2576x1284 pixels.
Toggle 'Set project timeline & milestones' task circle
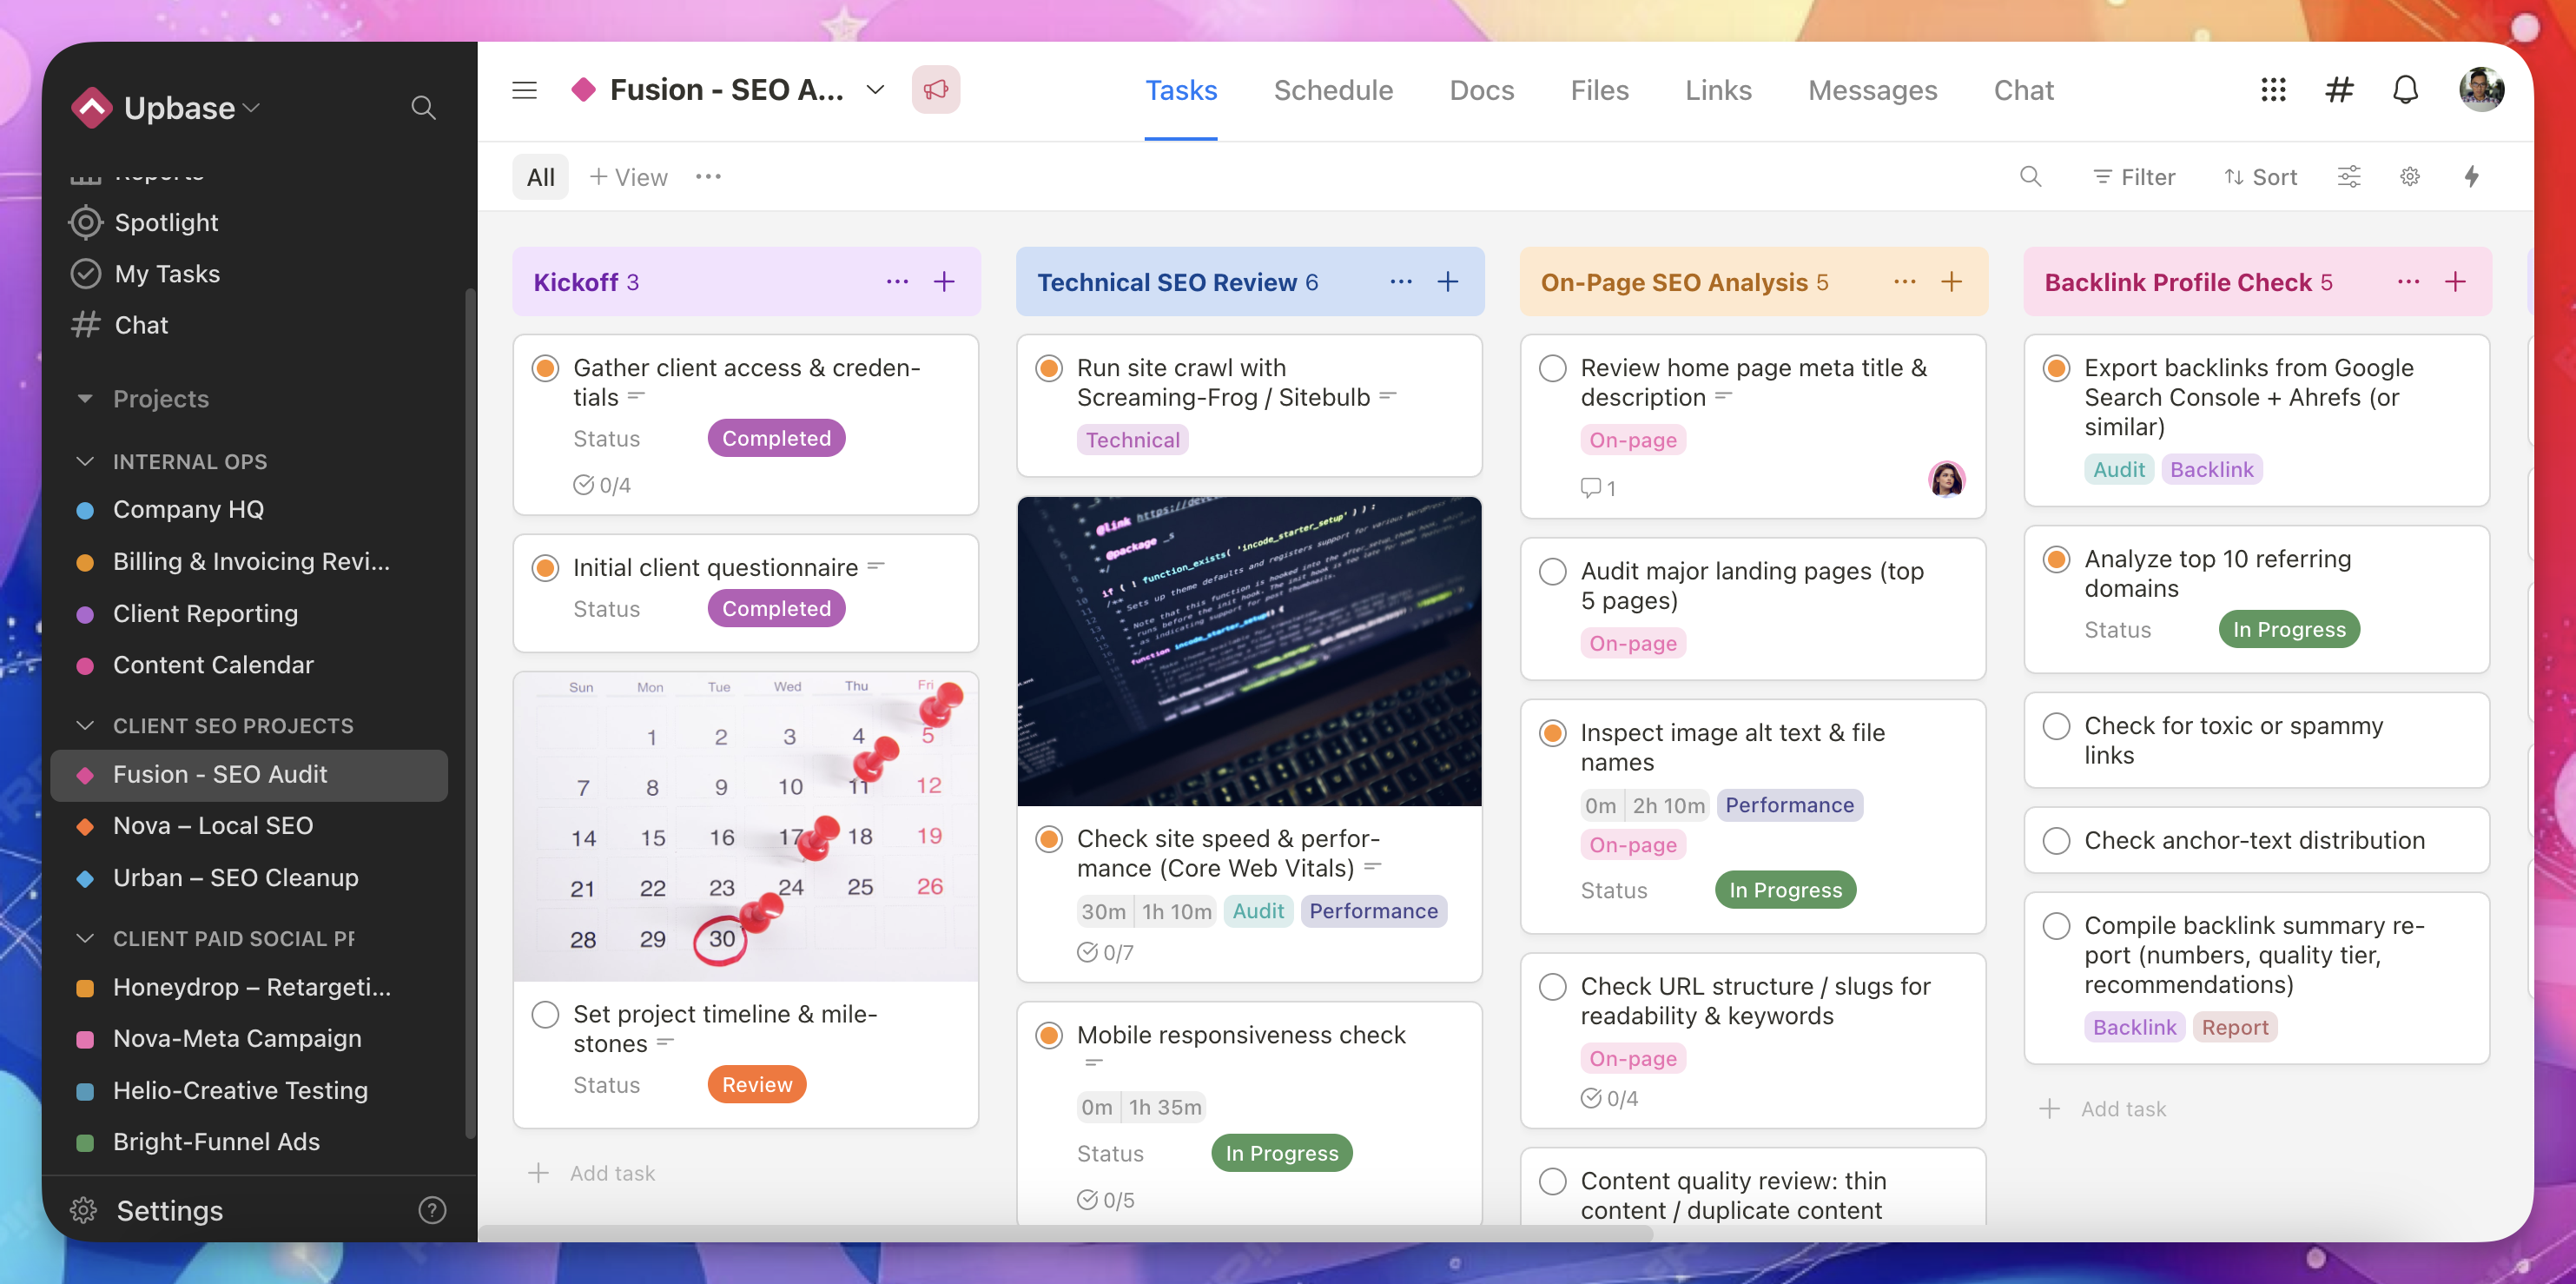tap(545, 1014)
